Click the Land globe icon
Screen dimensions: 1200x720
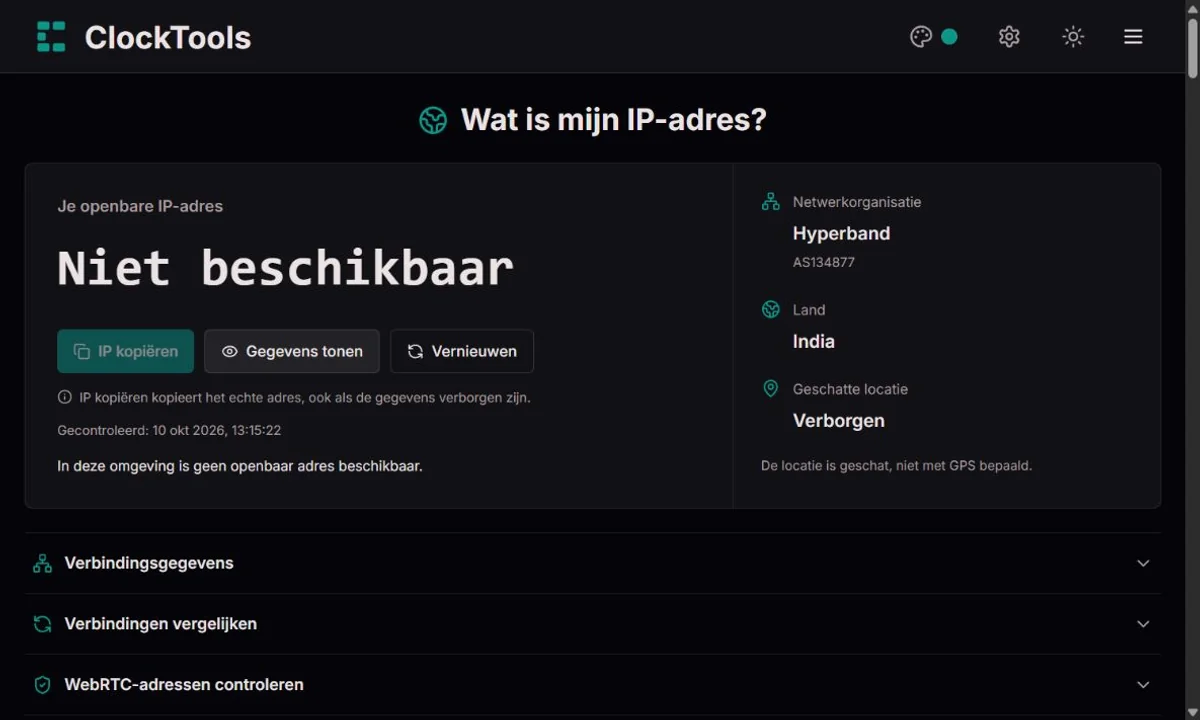(771, 310)
